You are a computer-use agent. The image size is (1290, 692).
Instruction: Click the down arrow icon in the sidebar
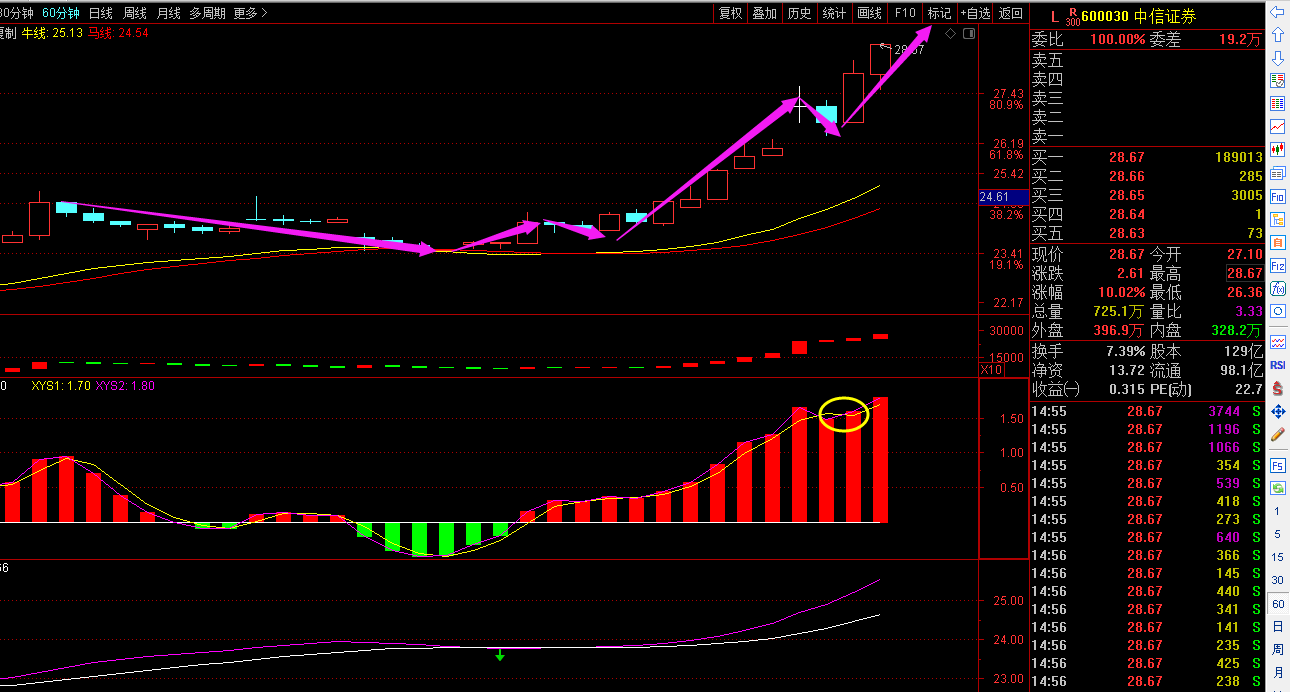coord(1278,57)
